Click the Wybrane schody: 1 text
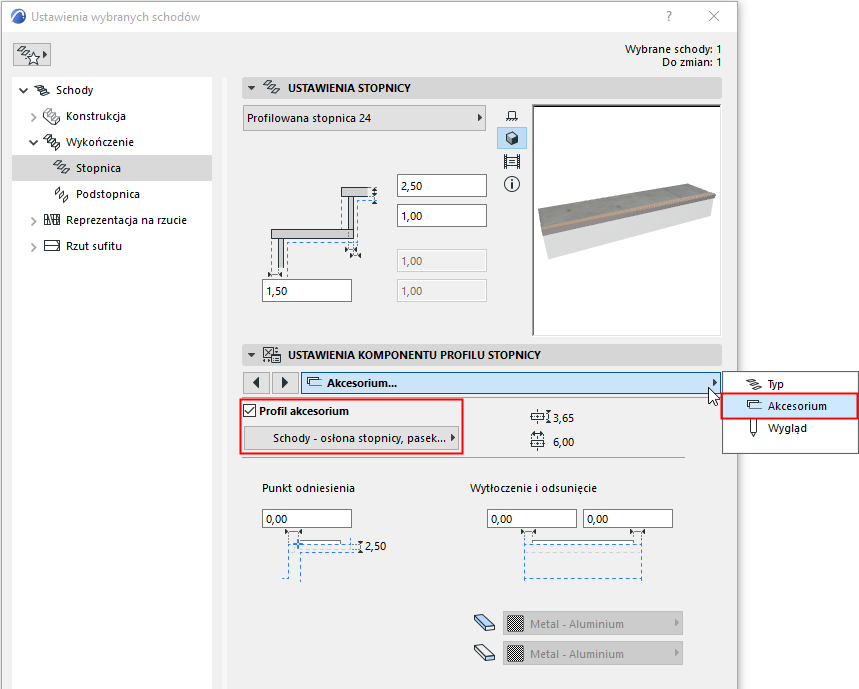The width and height of the screenshot is (859, 689). (673, 49)
